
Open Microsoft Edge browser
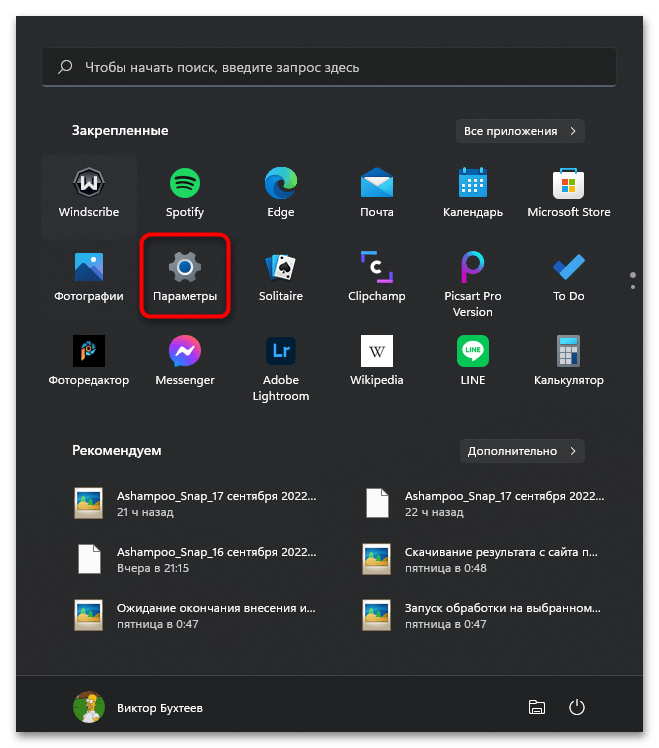[281, 194]
